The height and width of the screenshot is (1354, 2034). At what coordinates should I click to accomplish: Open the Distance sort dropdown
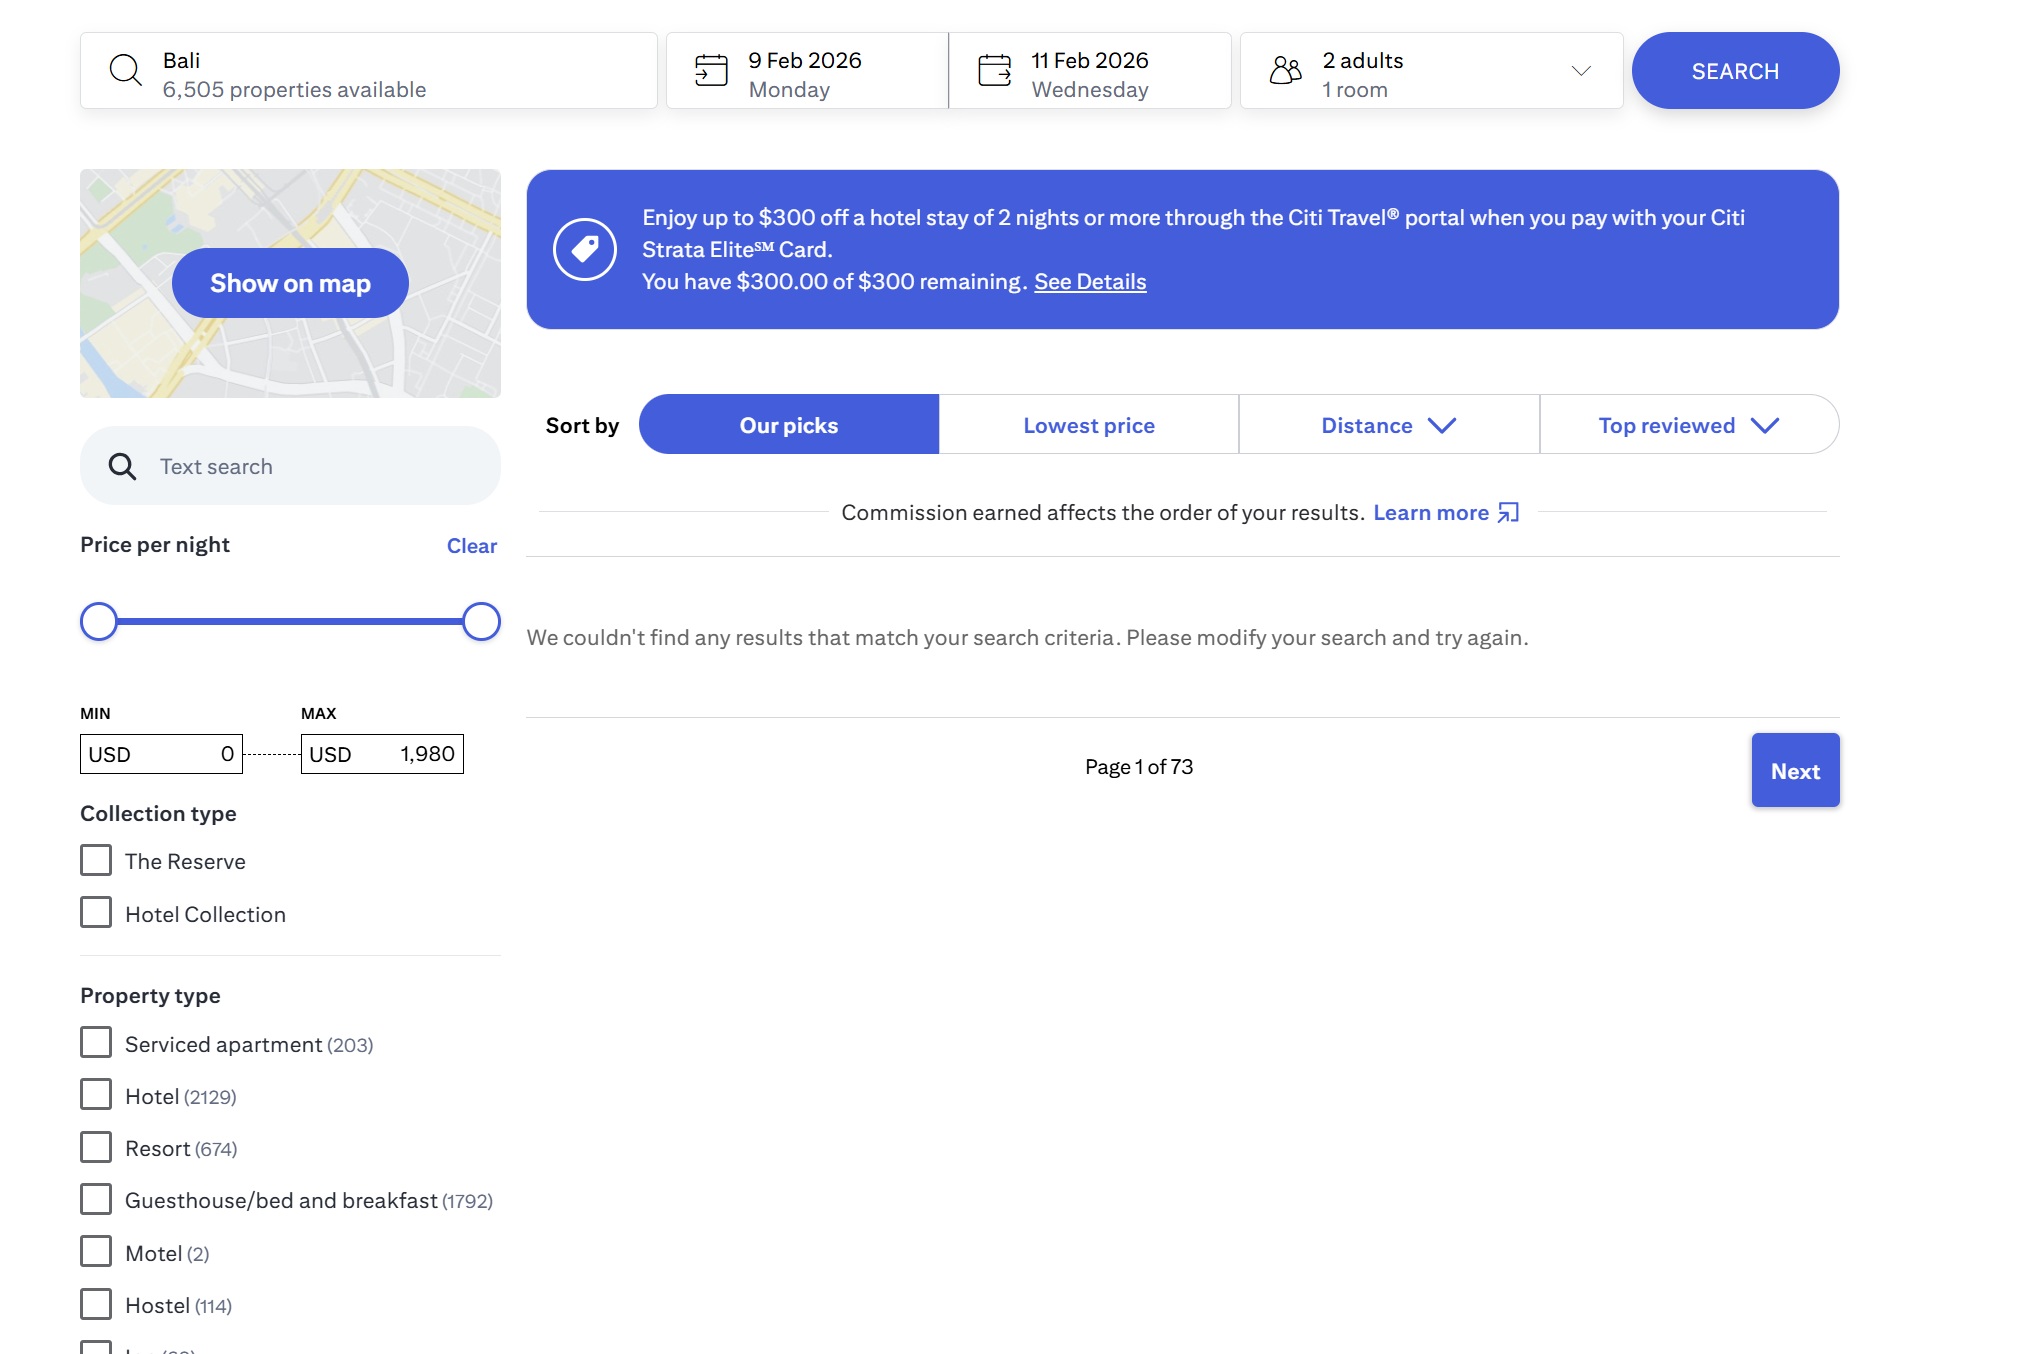(x=1388, y=425)
